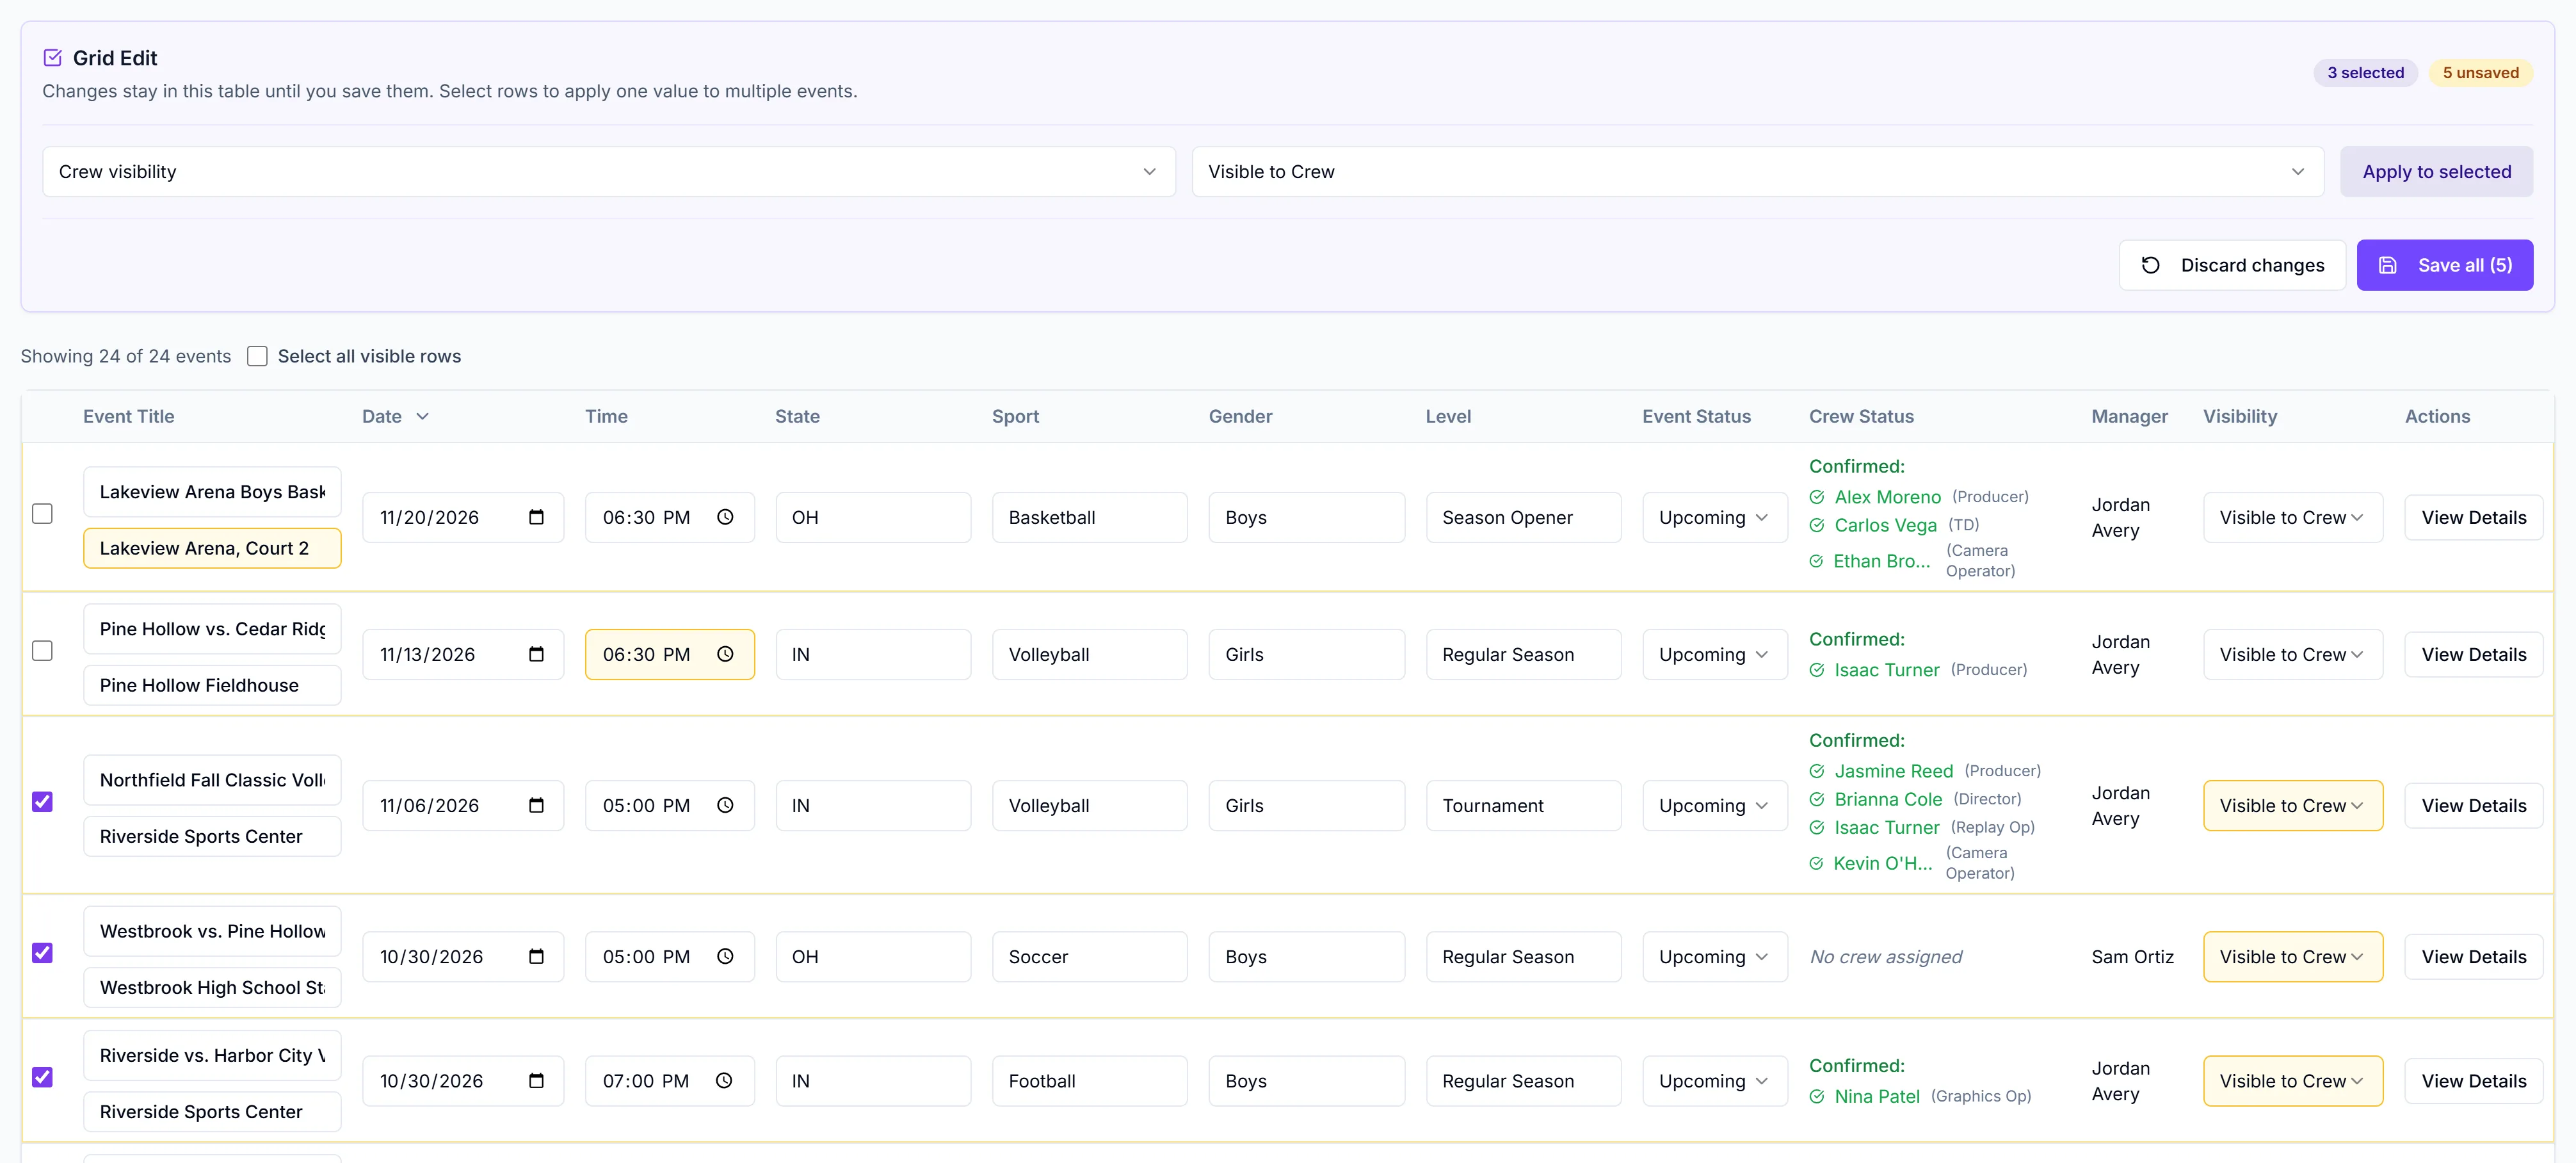Screen dimensions: 2576x1163
Task: Open Visibility dropdown in Pine Hollow vs. Cedar row
Action: click(2292, 654)
